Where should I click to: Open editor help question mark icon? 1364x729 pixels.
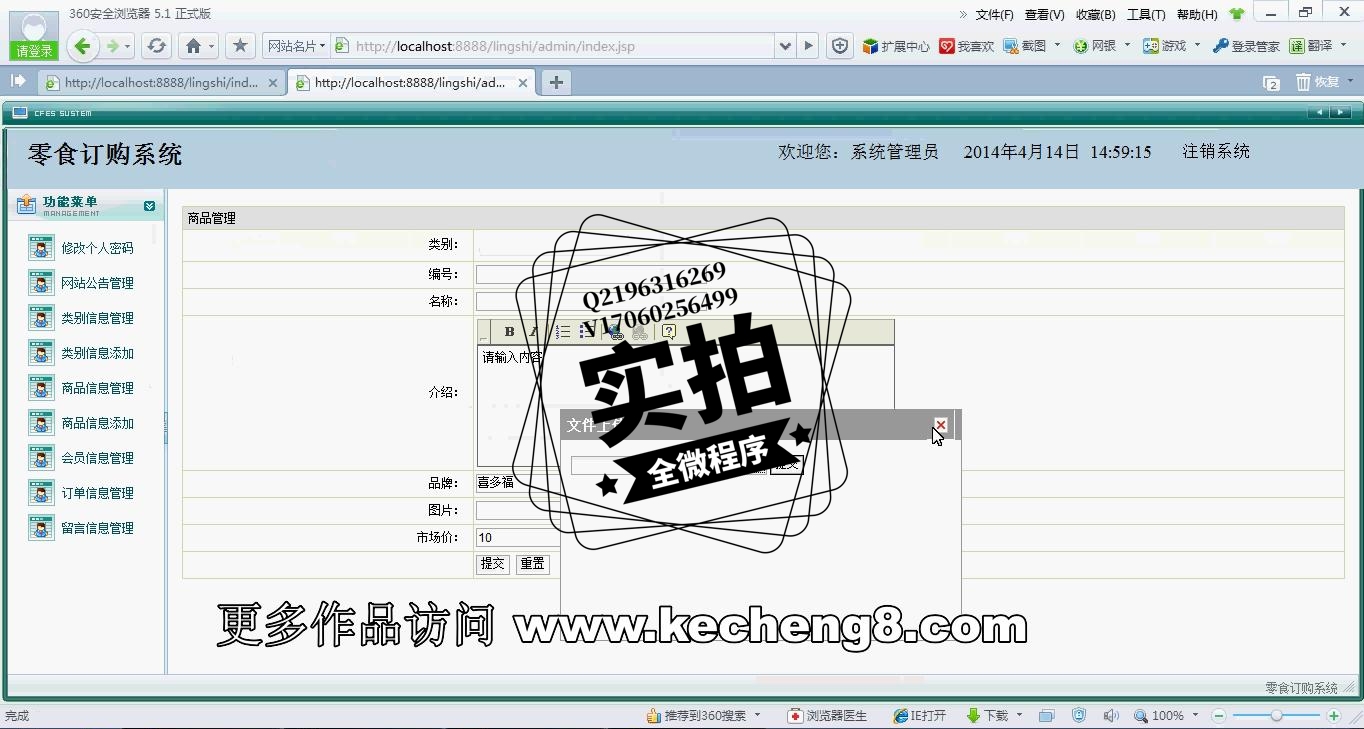(669, 332)
